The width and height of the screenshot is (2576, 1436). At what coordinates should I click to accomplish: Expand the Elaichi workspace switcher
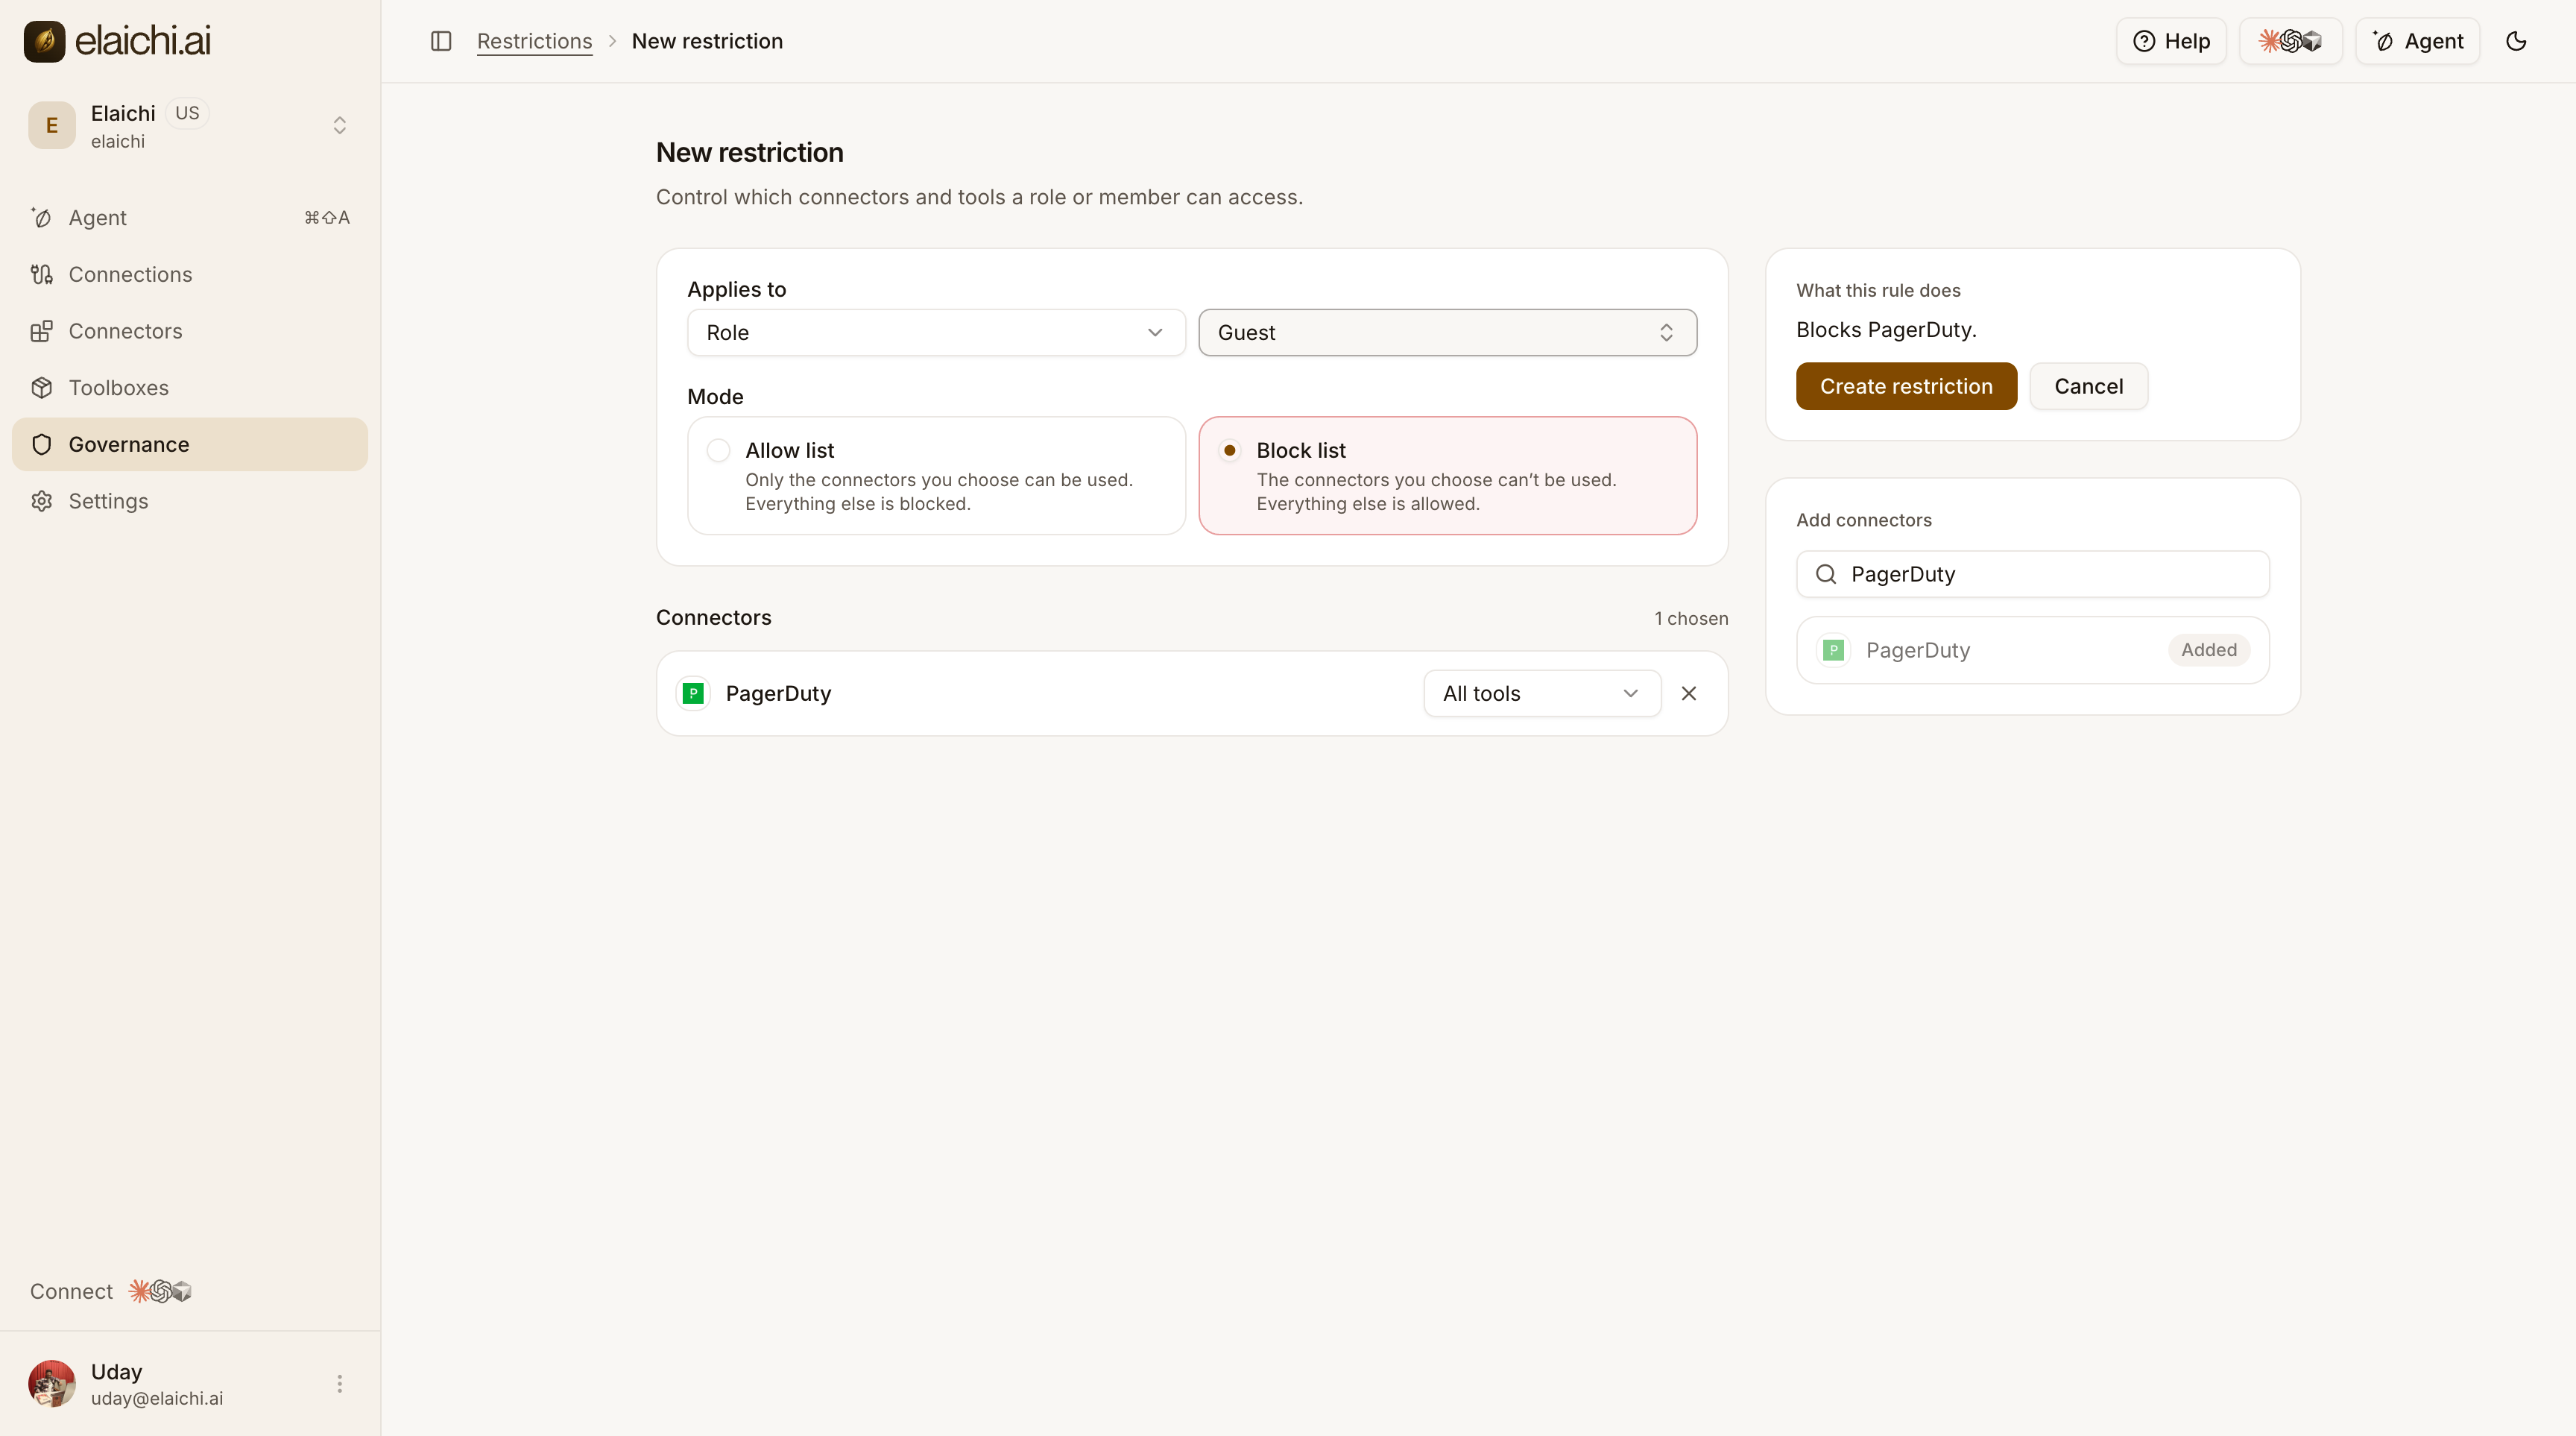(340, 125)
